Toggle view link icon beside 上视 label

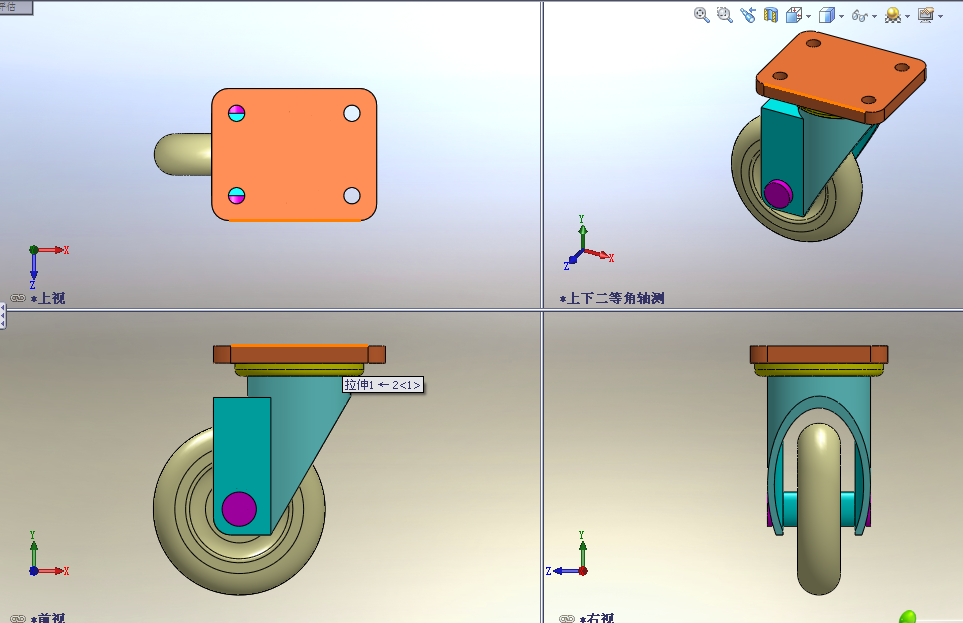point(17,298)
